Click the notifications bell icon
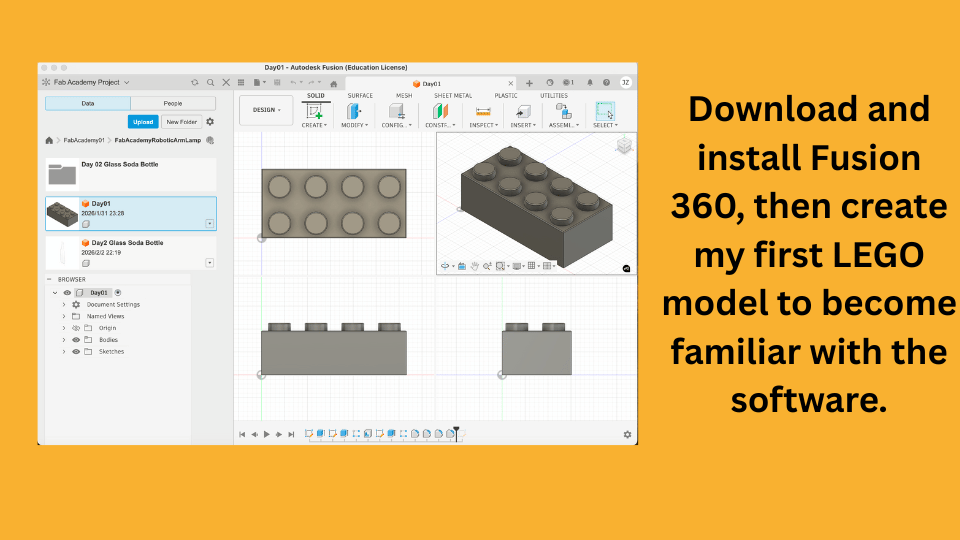The image size is (960, 540). point(590,83)
